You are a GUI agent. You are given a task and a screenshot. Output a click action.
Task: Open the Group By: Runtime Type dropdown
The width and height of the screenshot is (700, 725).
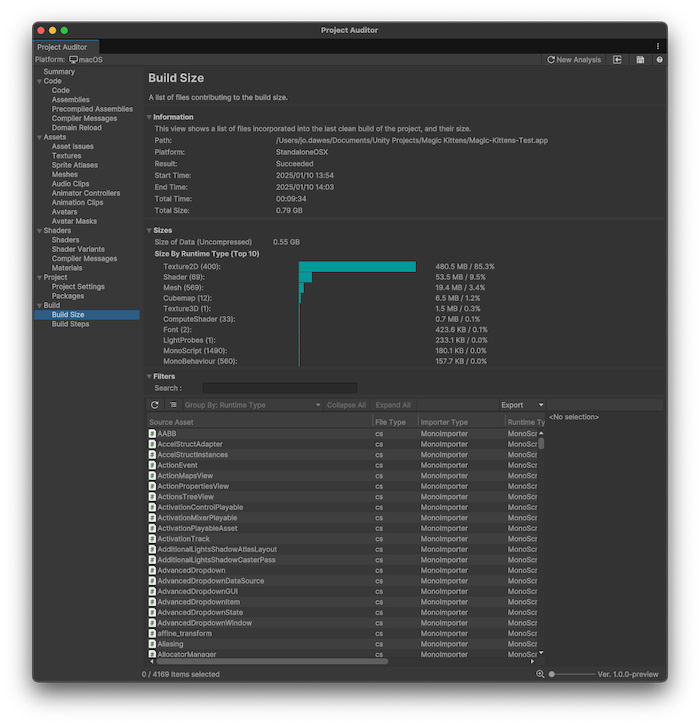pyautogui.click(x=252, y=405)
